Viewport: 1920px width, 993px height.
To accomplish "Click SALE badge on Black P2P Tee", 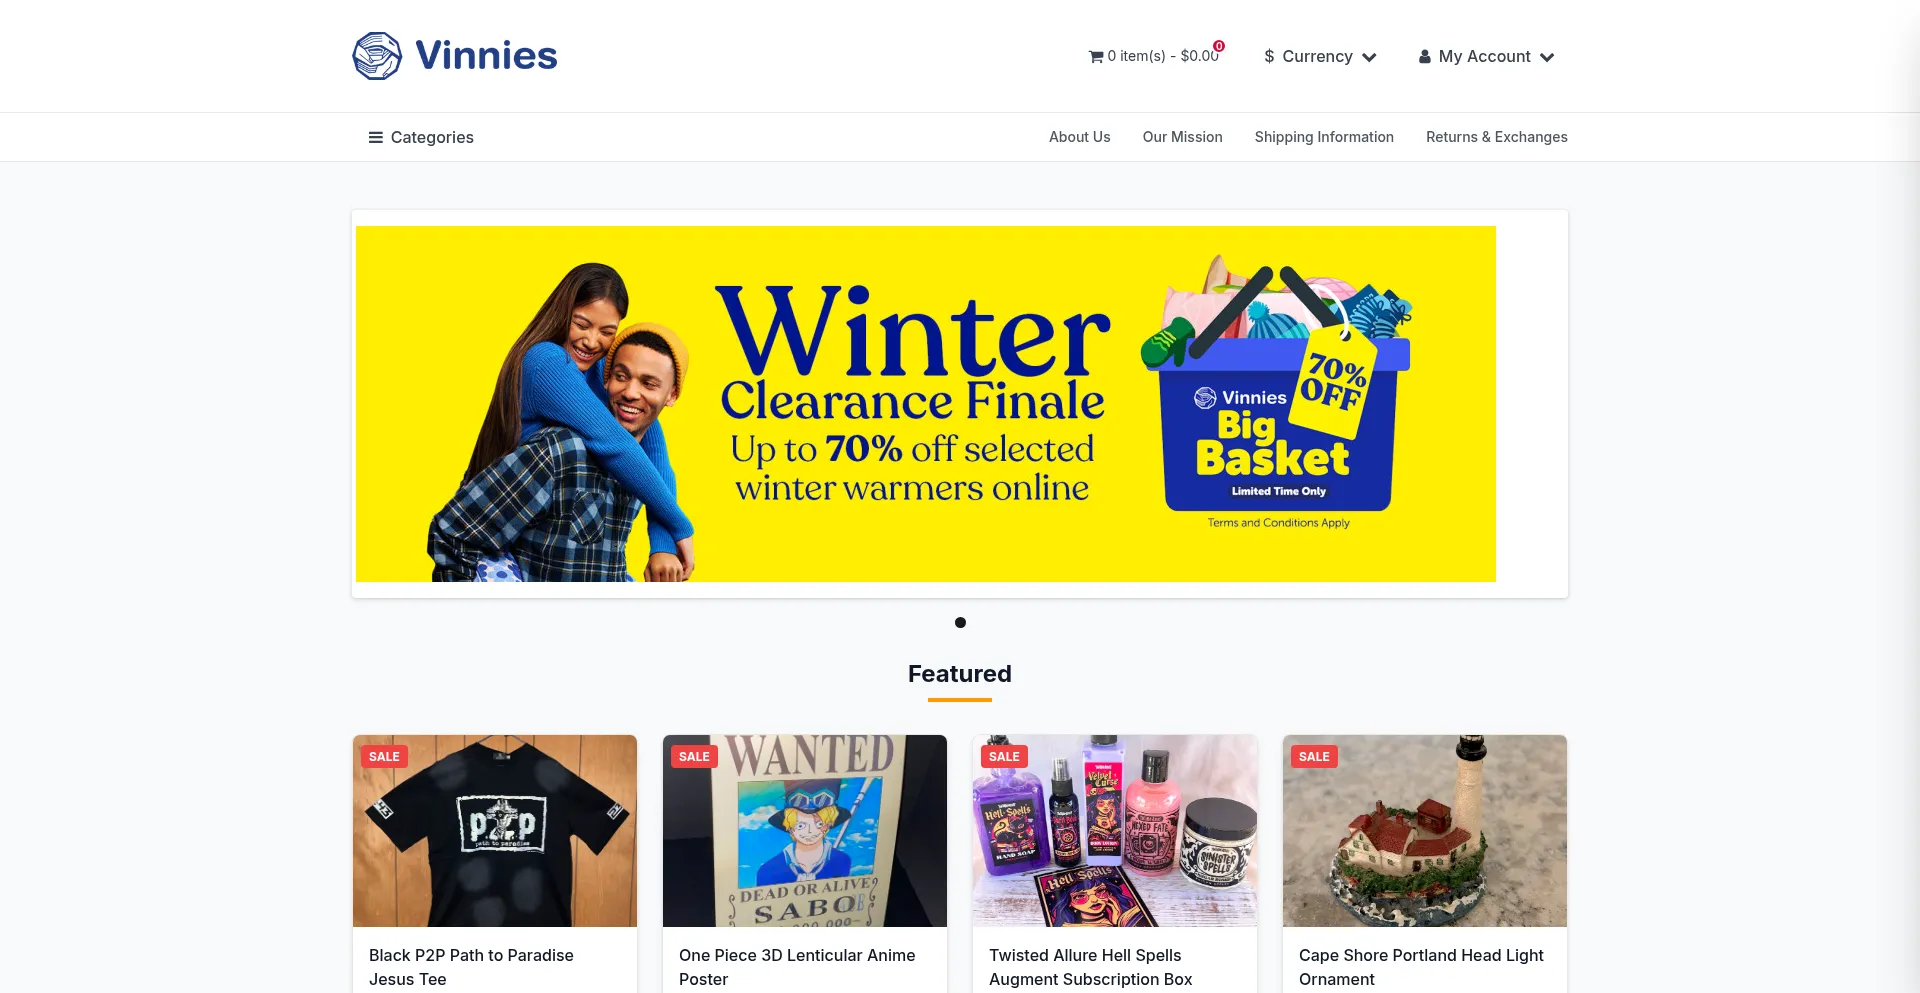I will (x=384, y=757).
